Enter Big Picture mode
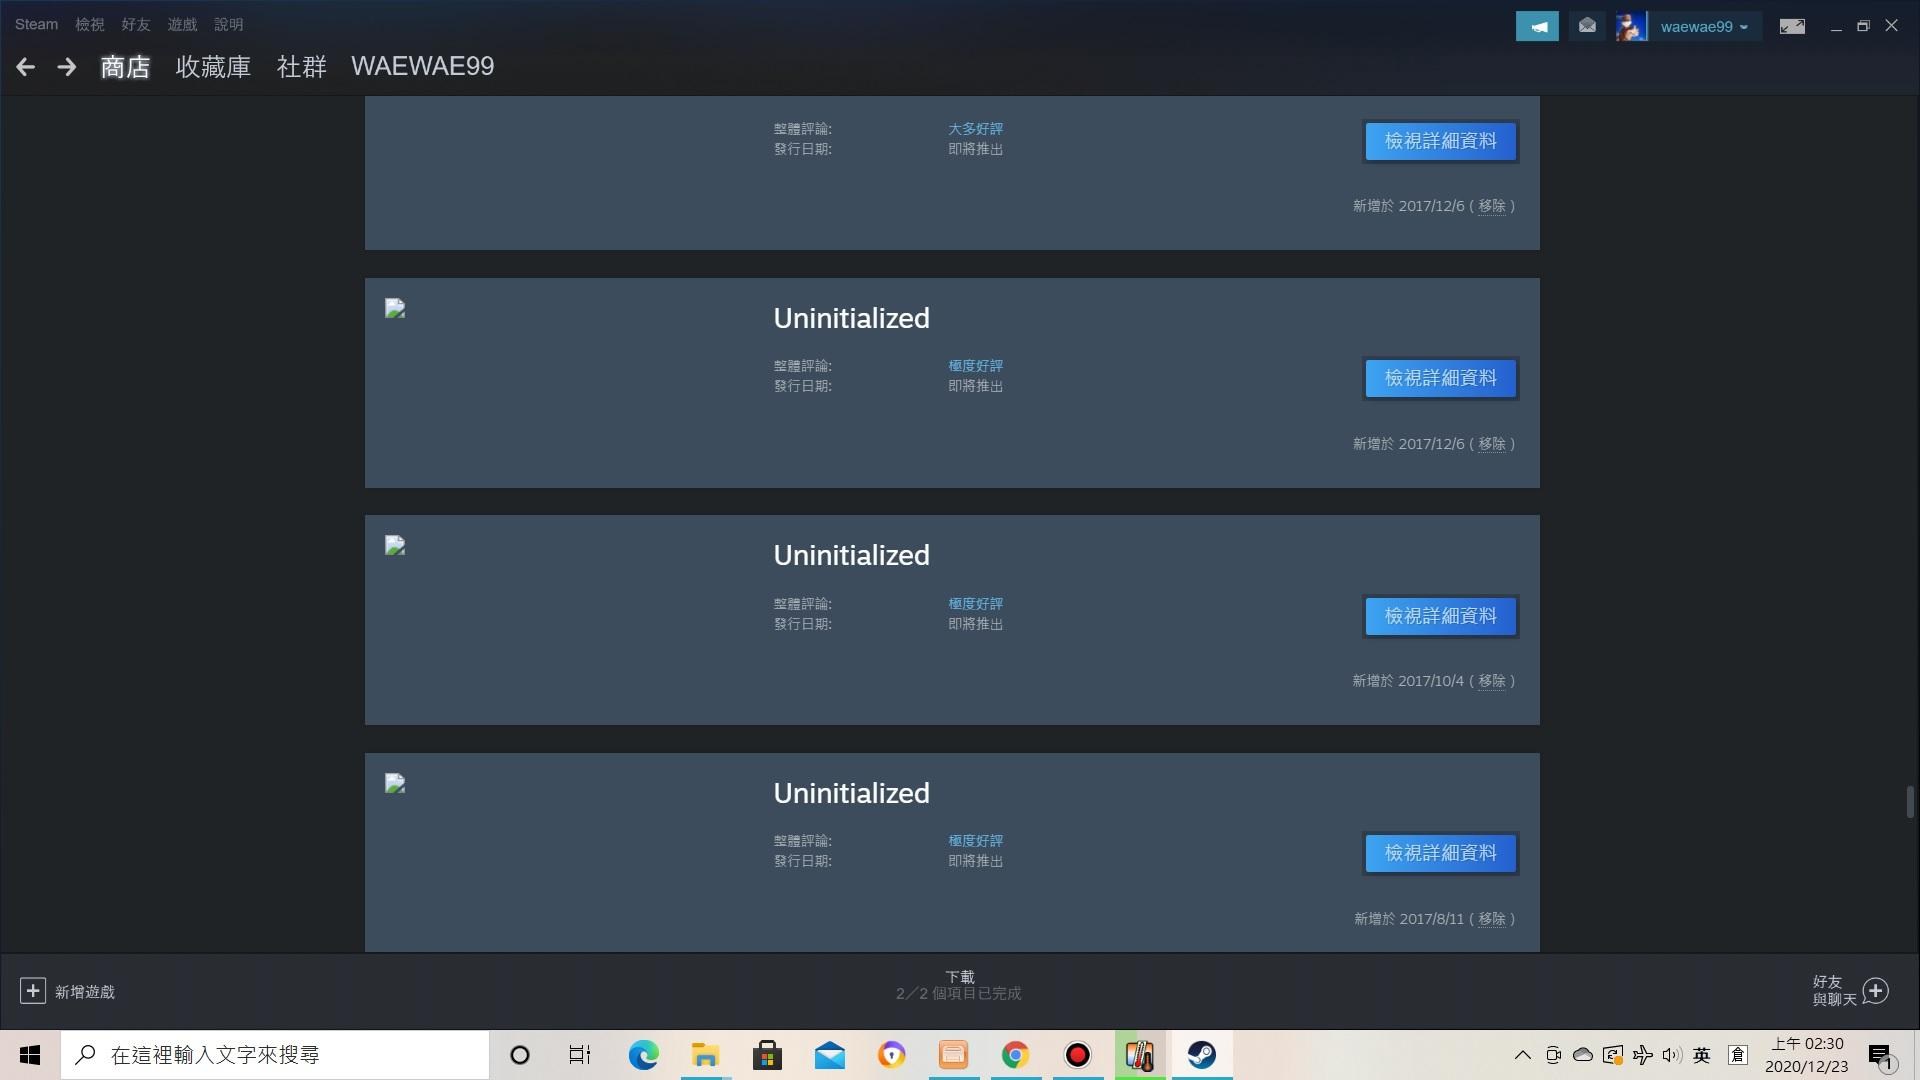 click(x=1791, y=26)
